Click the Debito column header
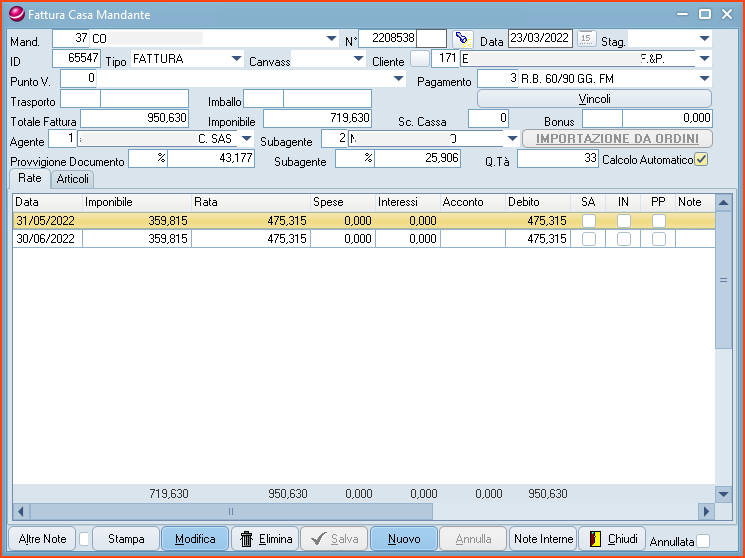This screenshot has width=745, height=558. [x=538, y=202]
